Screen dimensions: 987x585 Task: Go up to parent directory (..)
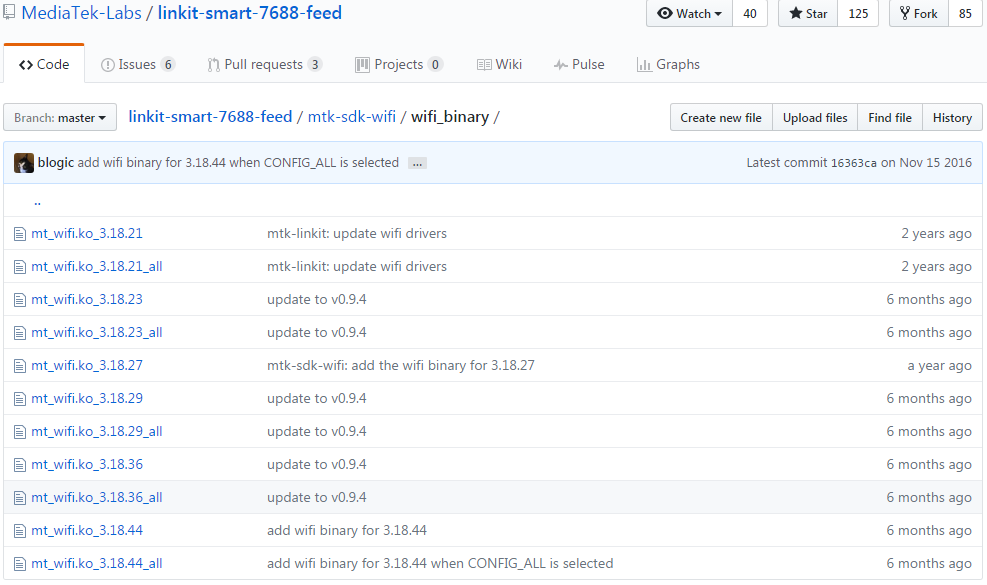pos(37,202)
